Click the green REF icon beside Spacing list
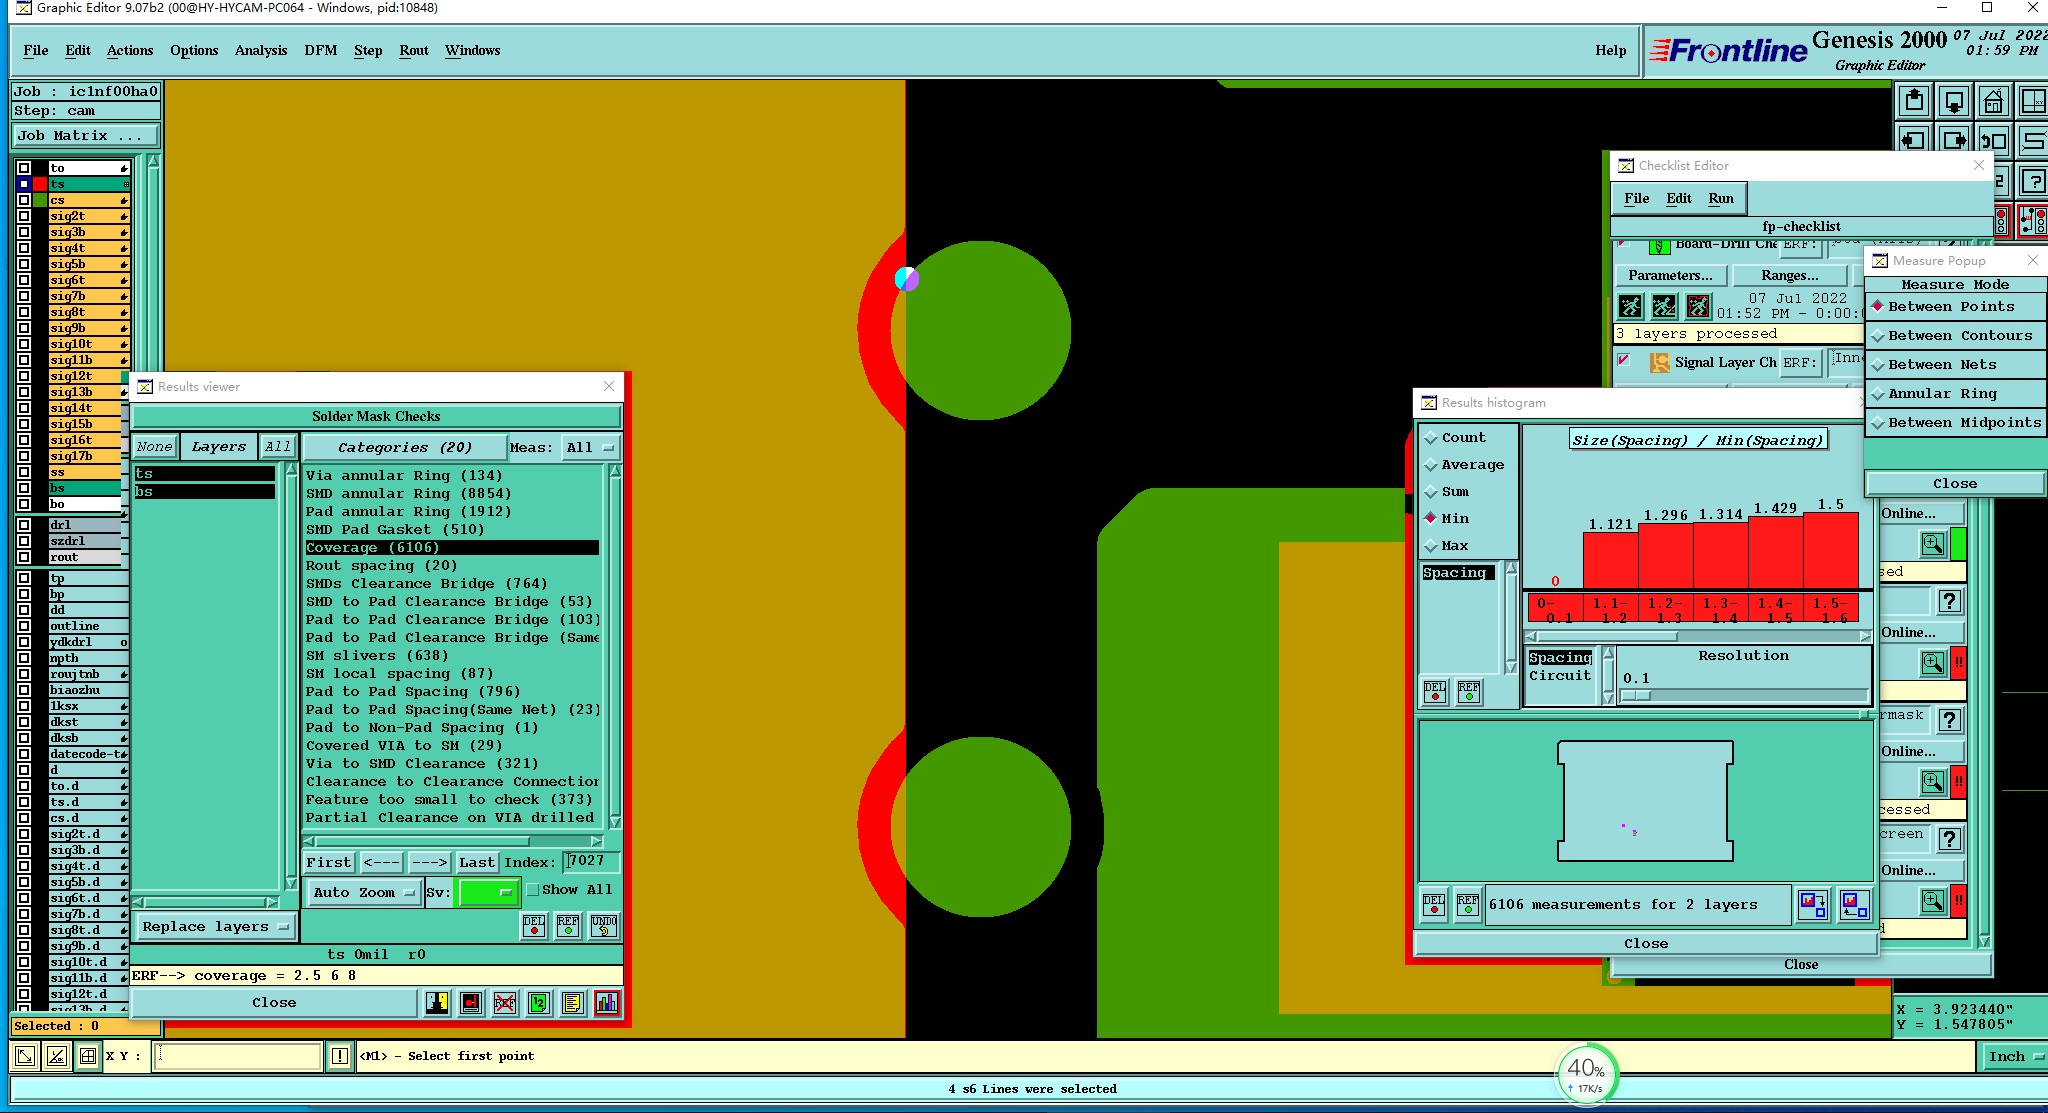 tap(1468, 692)
